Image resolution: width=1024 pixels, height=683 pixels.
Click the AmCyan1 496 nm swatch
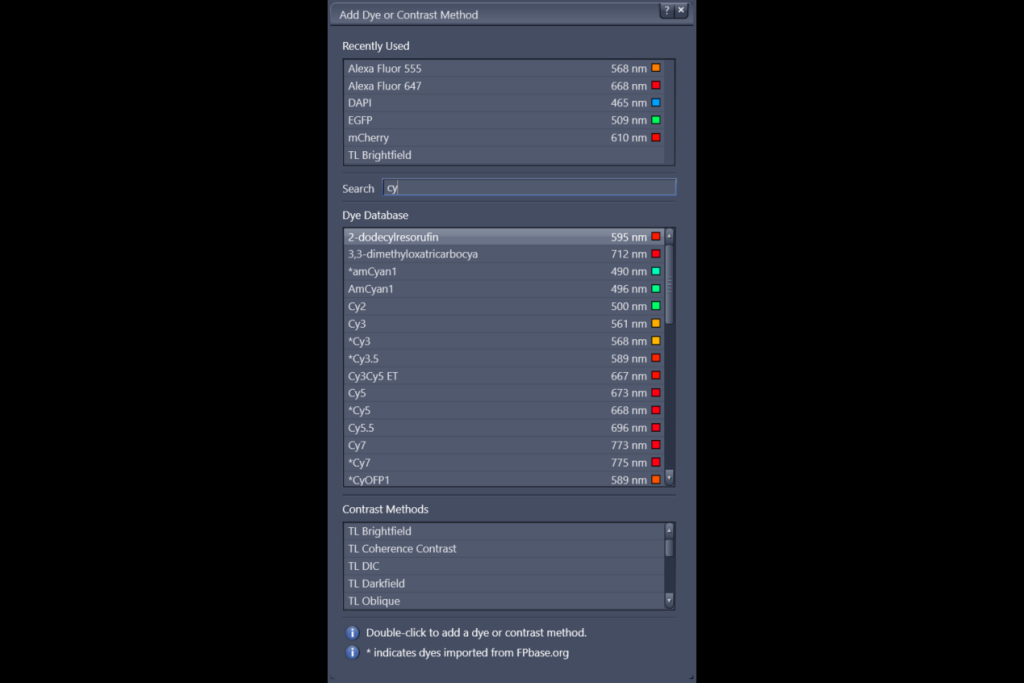(x=656, y=289)
